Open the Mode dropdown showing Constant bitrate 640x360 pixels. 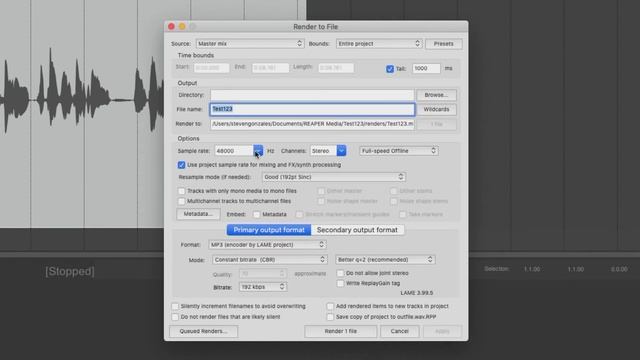[x=270, y=260]
